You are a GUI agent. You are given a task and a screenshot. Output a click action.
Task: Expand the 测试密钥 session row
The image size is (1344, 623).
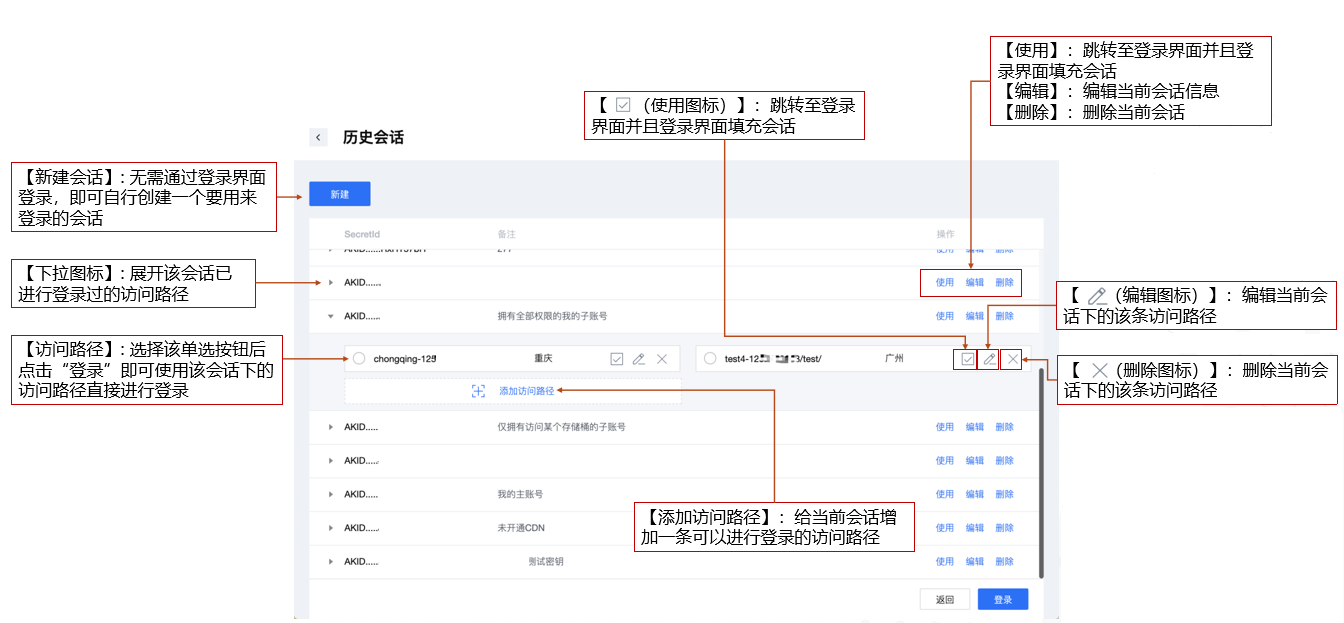click(331, 561)
